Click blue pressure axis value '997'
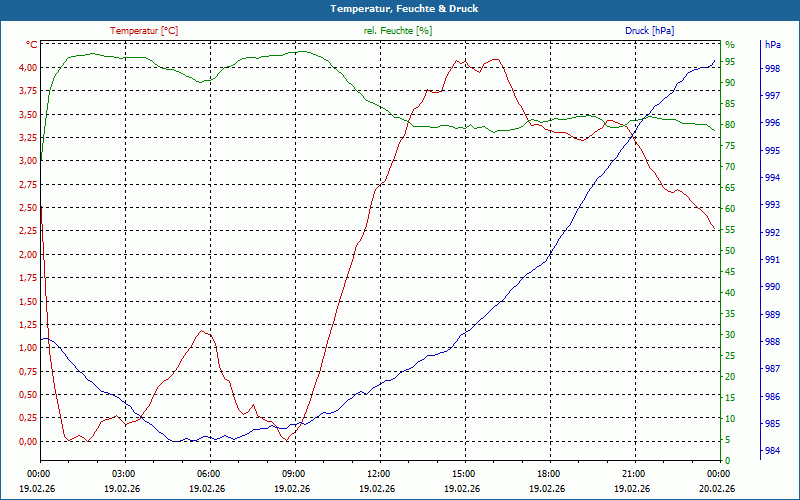Image resolution: width=800 pixels, height=500 pixels. pos(772,95)
